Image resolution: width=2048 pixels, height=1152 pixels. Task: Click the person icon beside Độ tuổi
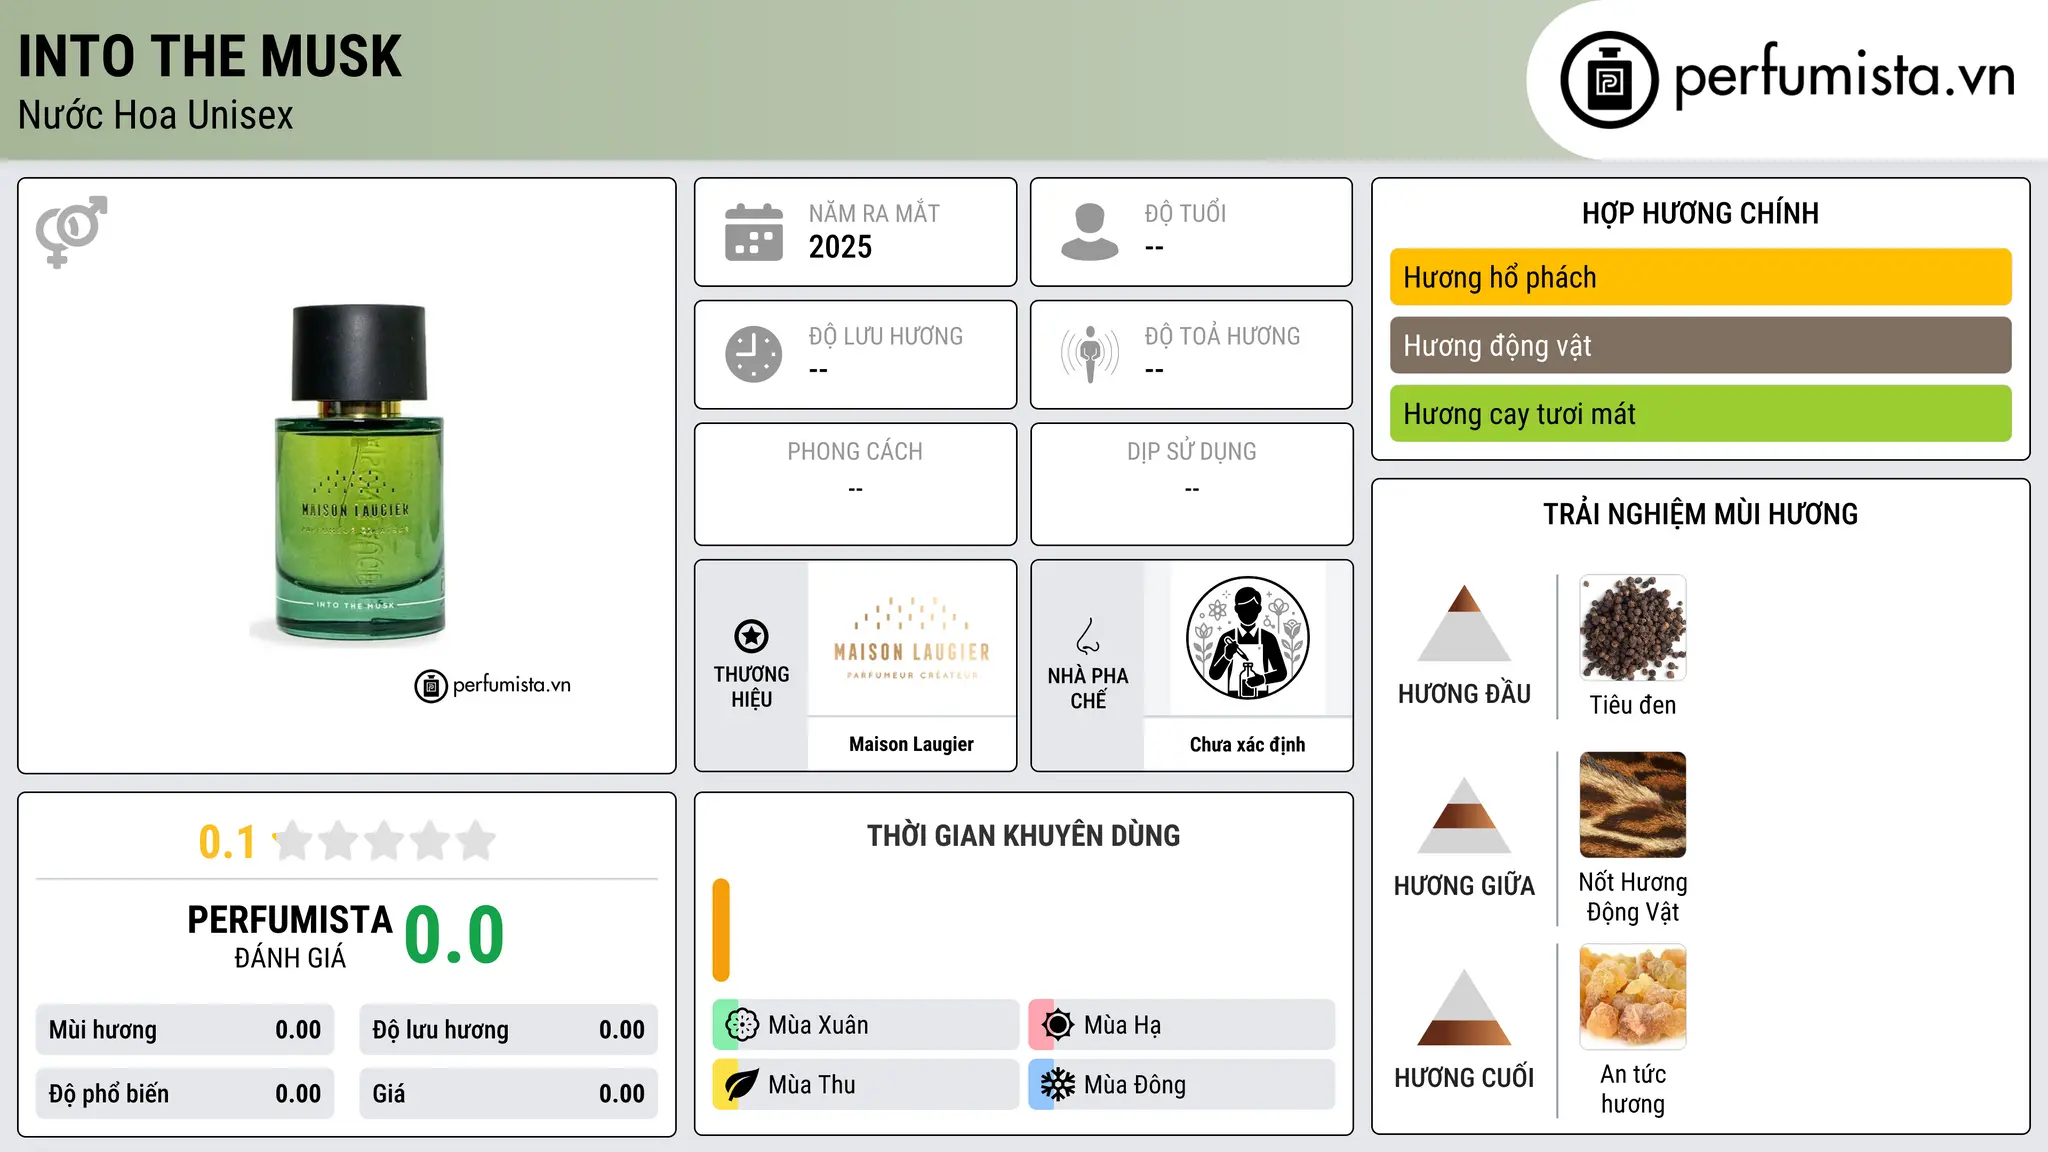coord(1090,232)
